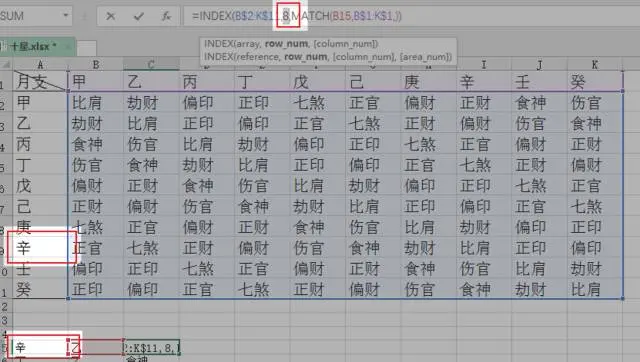The width and height of the screenshot is (640, 362).
Task: Open Insert Function via the fx icon
Action: [x=166, y=16]
